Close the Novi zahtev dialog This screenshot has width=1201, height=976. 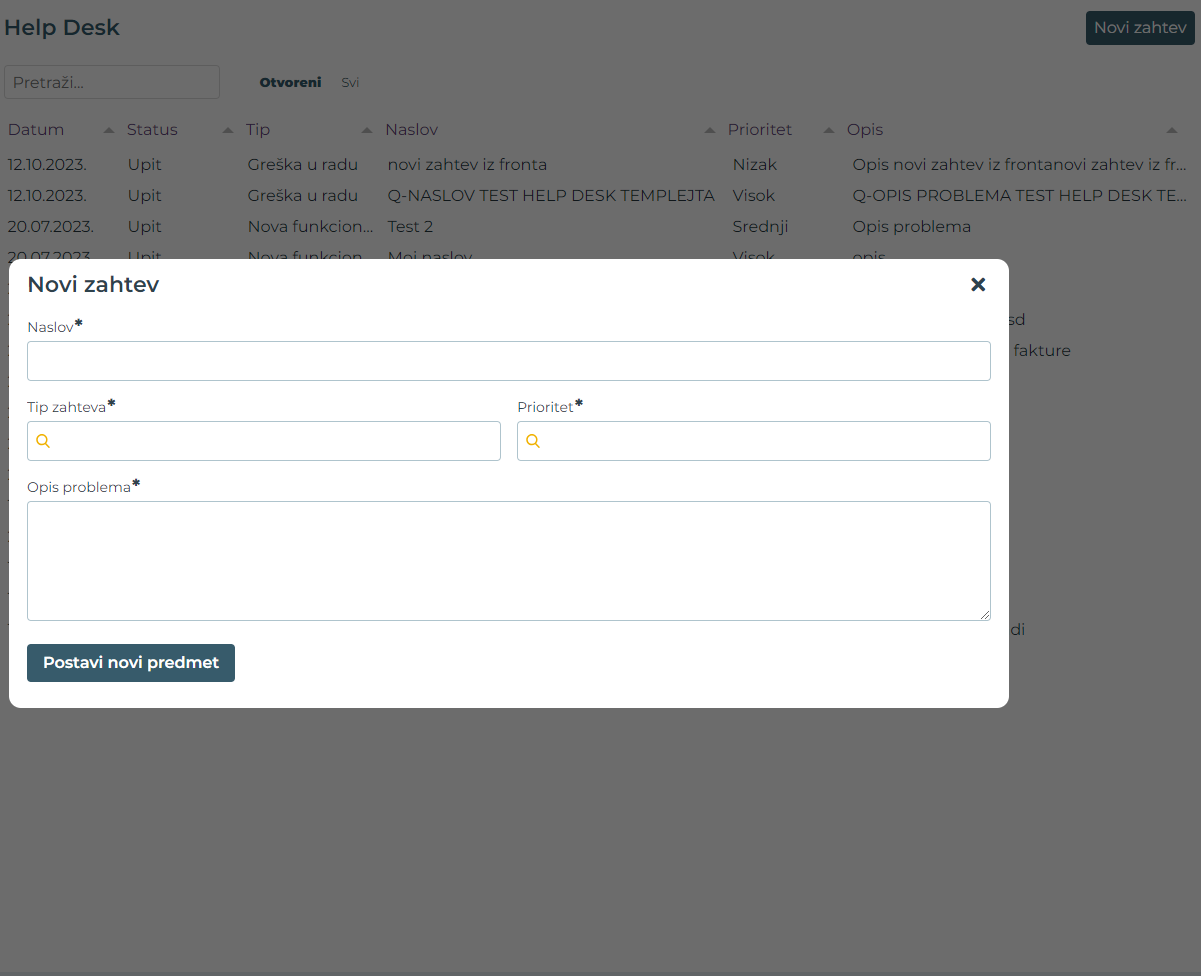point(978,285)
